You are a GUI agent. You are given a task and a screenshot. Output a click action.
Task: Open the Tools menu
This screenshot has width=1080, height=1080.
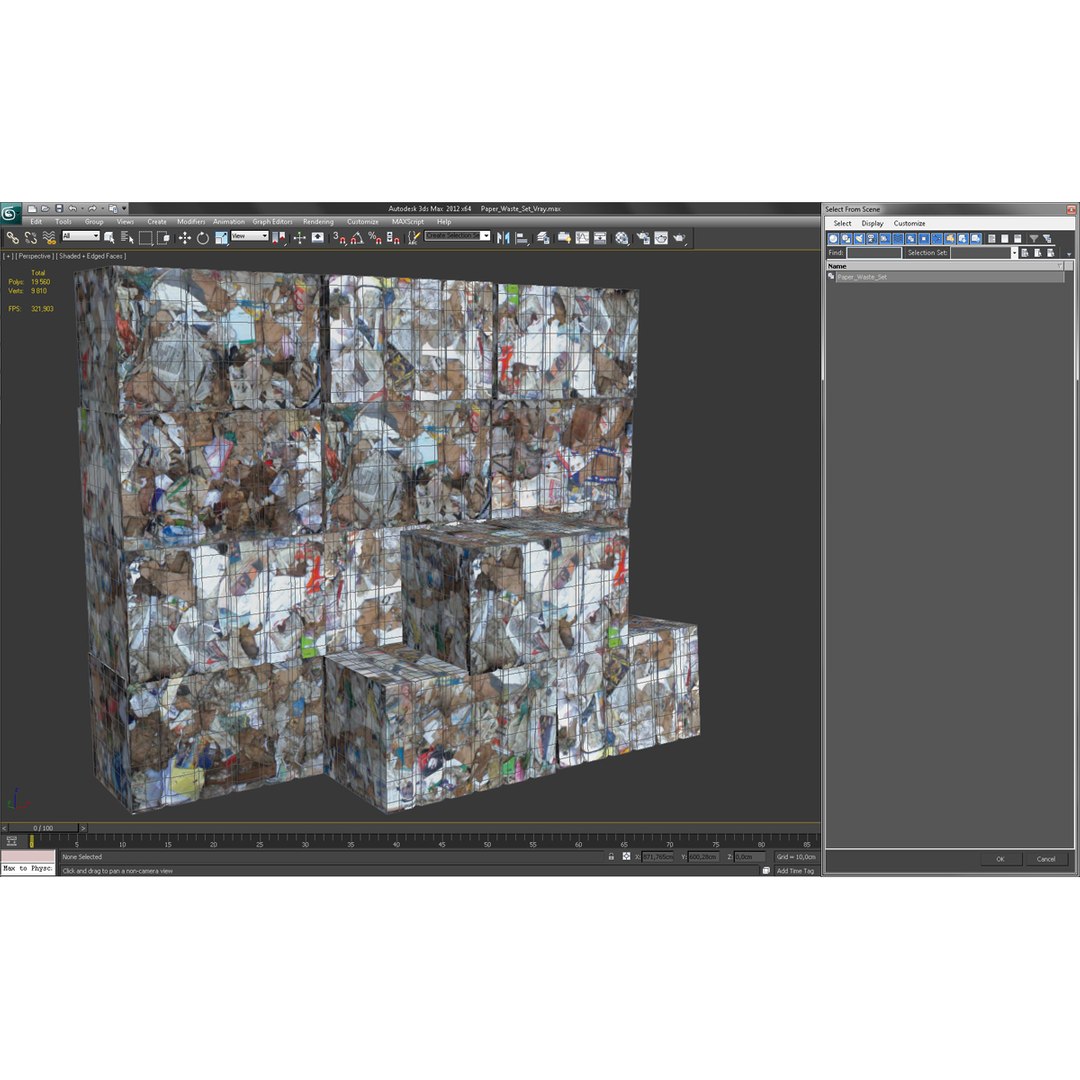[63, 222]
